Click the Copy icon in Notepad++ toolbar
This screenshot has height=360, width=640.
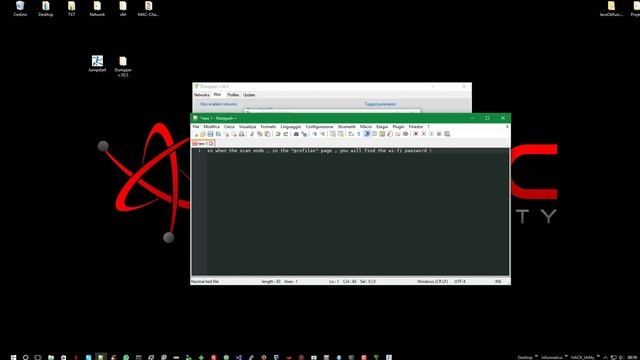pyautogui.click(x=260, y=134)
